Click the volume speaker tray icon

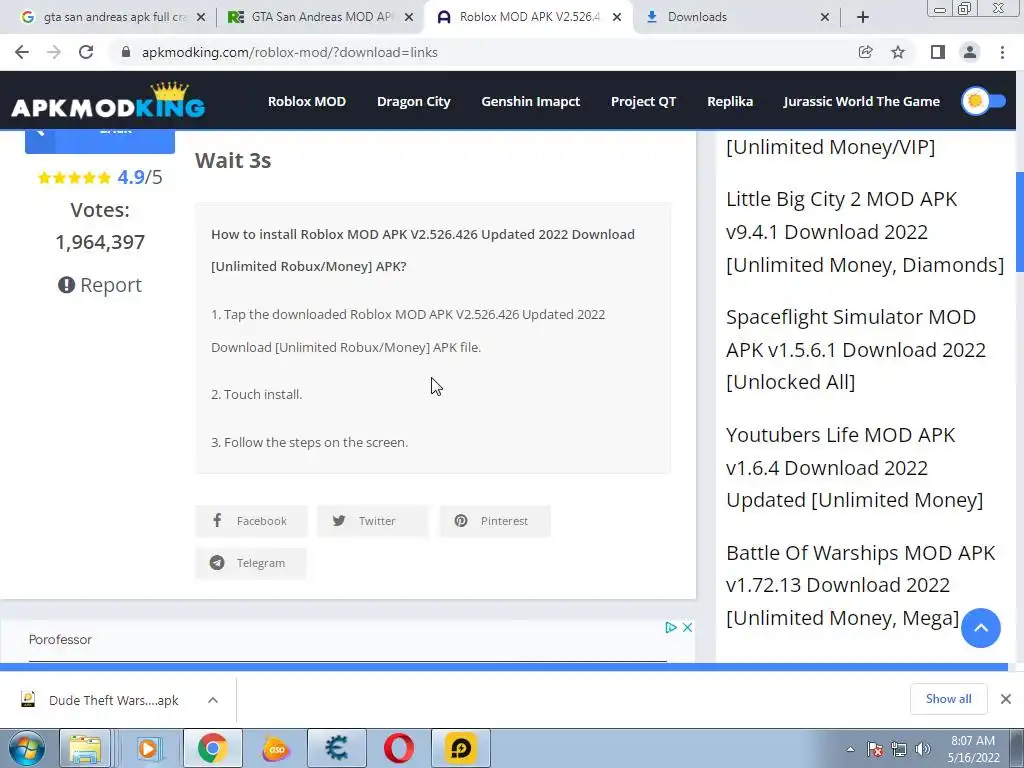[x=923, y=750]
